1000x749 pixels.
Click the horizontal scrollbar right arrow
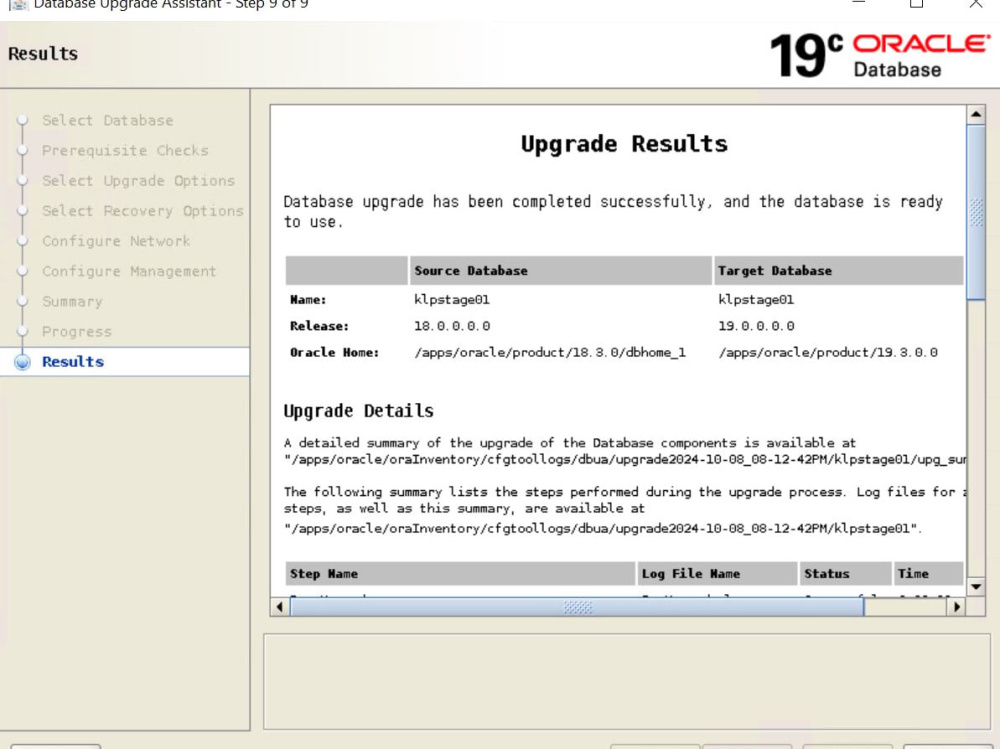pos(957,607)
